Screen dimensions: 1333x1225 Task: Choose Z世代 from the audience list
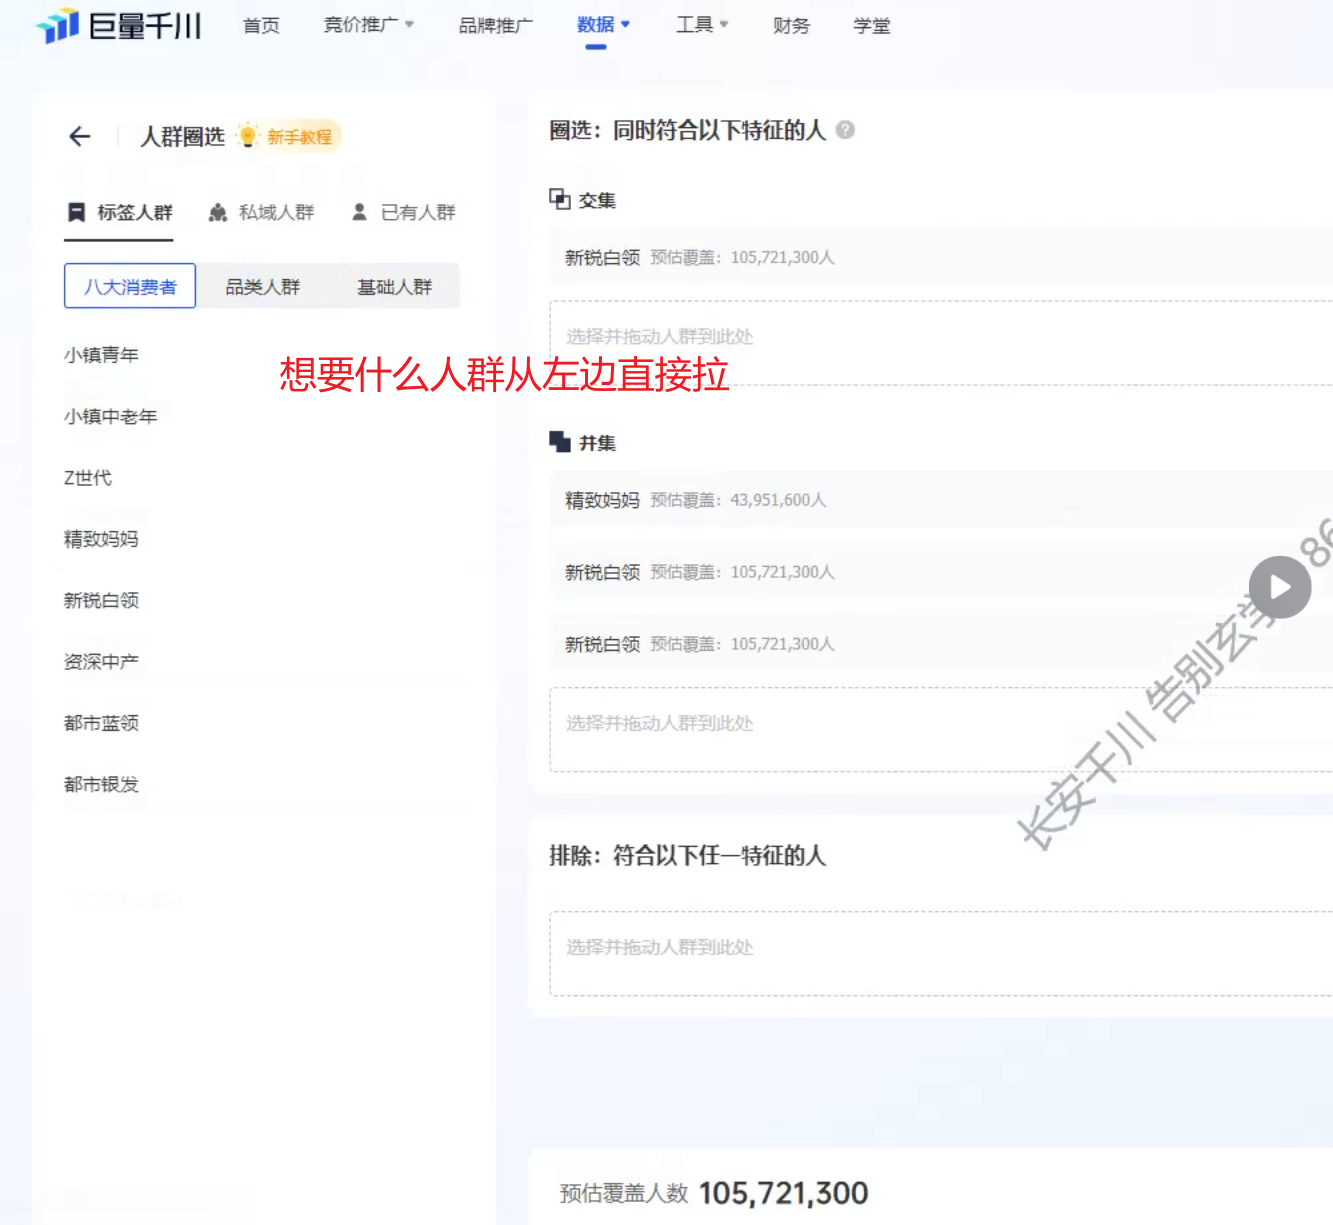[88, 478]
